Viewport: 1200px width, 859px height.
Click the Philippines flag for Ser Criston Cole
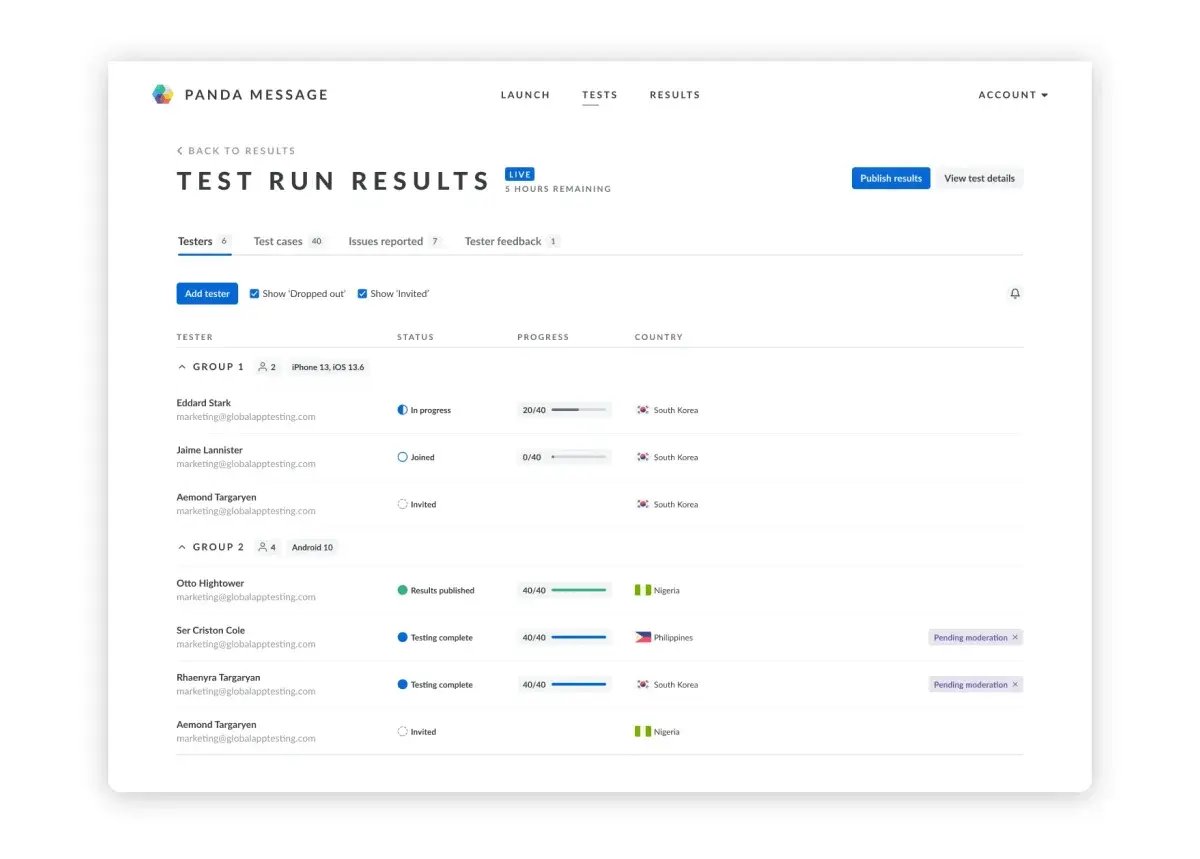[641, 637]
